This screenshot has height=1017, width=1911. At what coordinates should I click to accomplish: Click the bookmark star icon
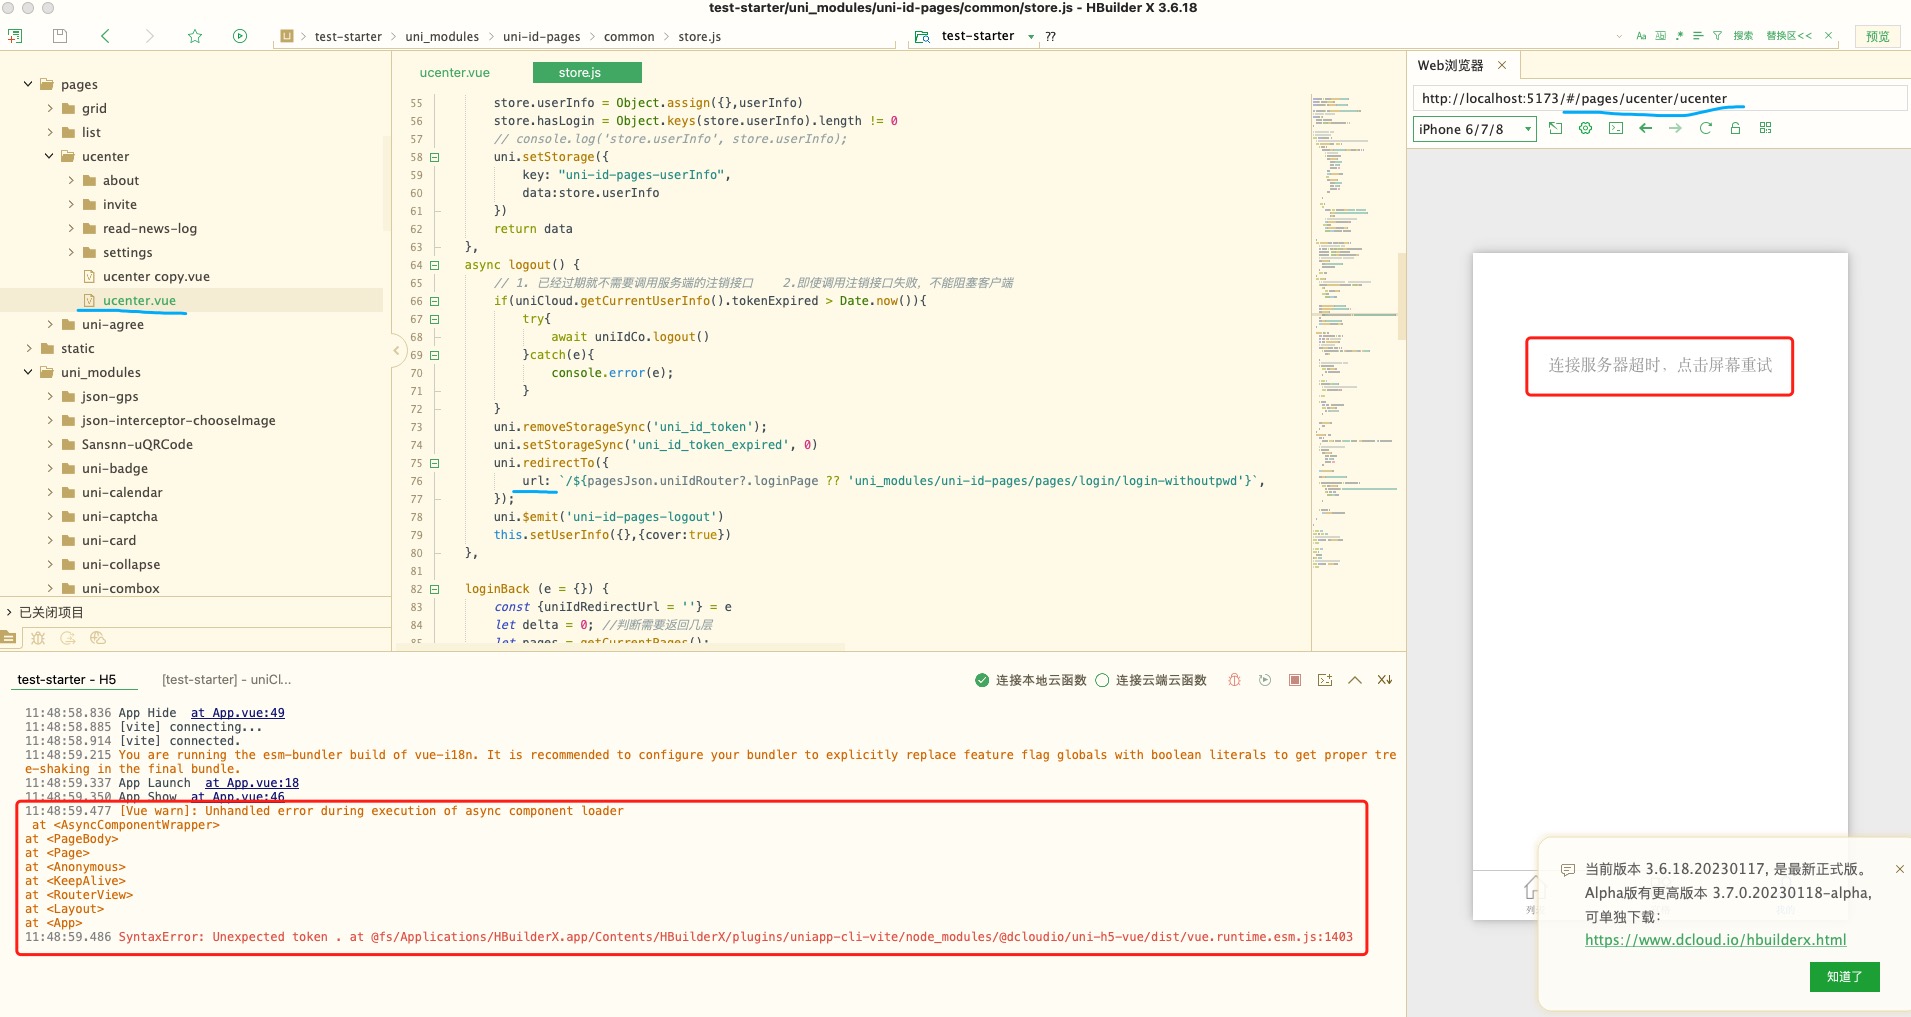195,36
